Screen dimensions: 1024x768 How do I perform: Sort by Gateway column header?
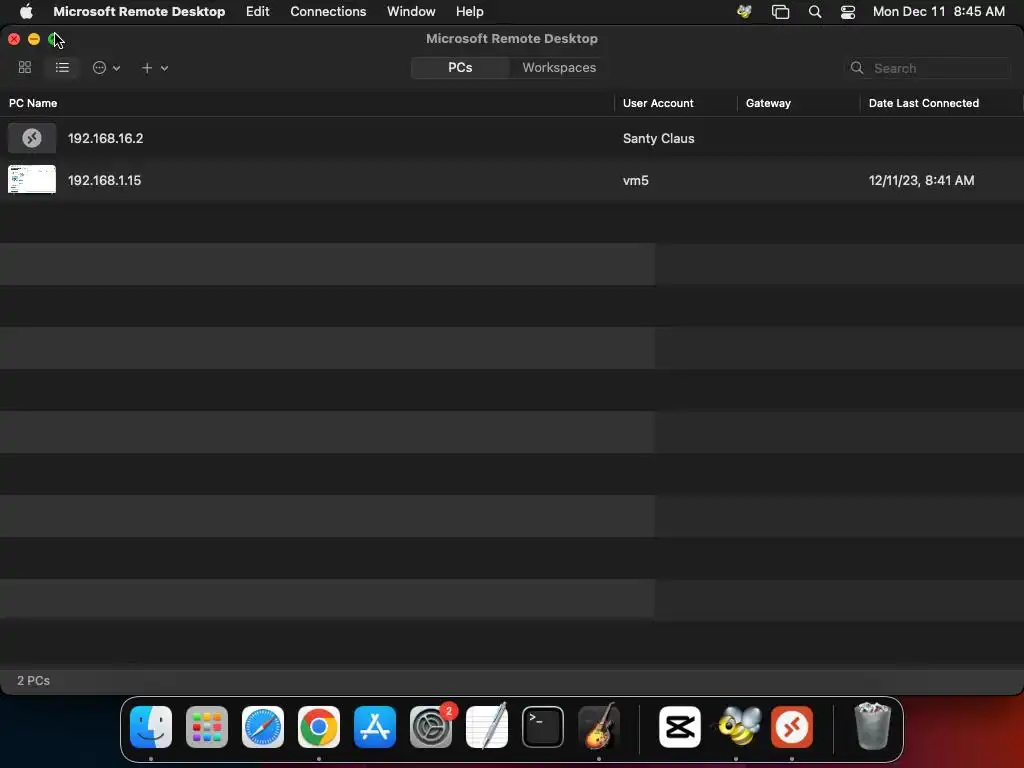(x=768, y=103)
